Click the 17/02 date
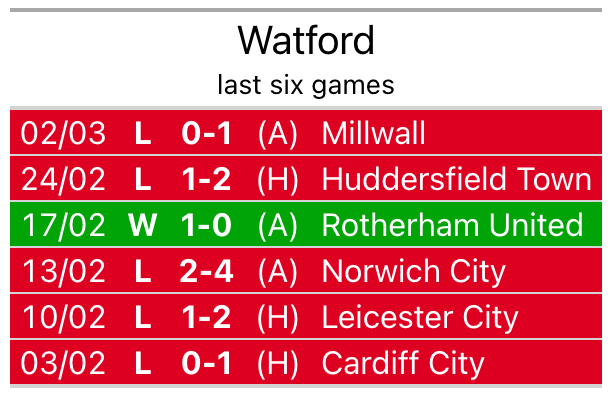 coord(64,225)
